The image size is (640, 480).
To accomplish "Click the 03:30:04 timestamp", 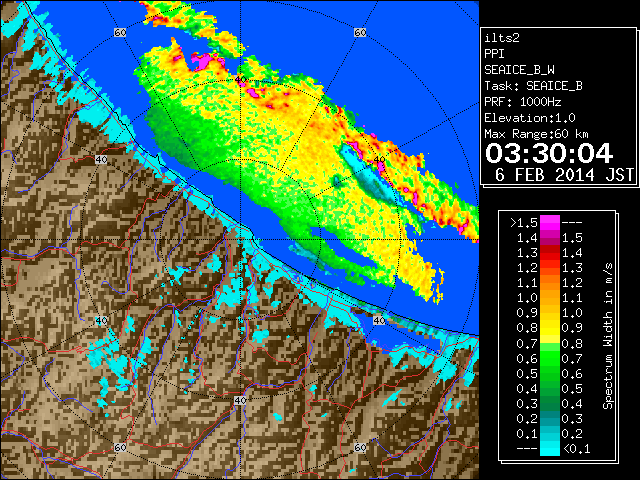I will (549, 153).
